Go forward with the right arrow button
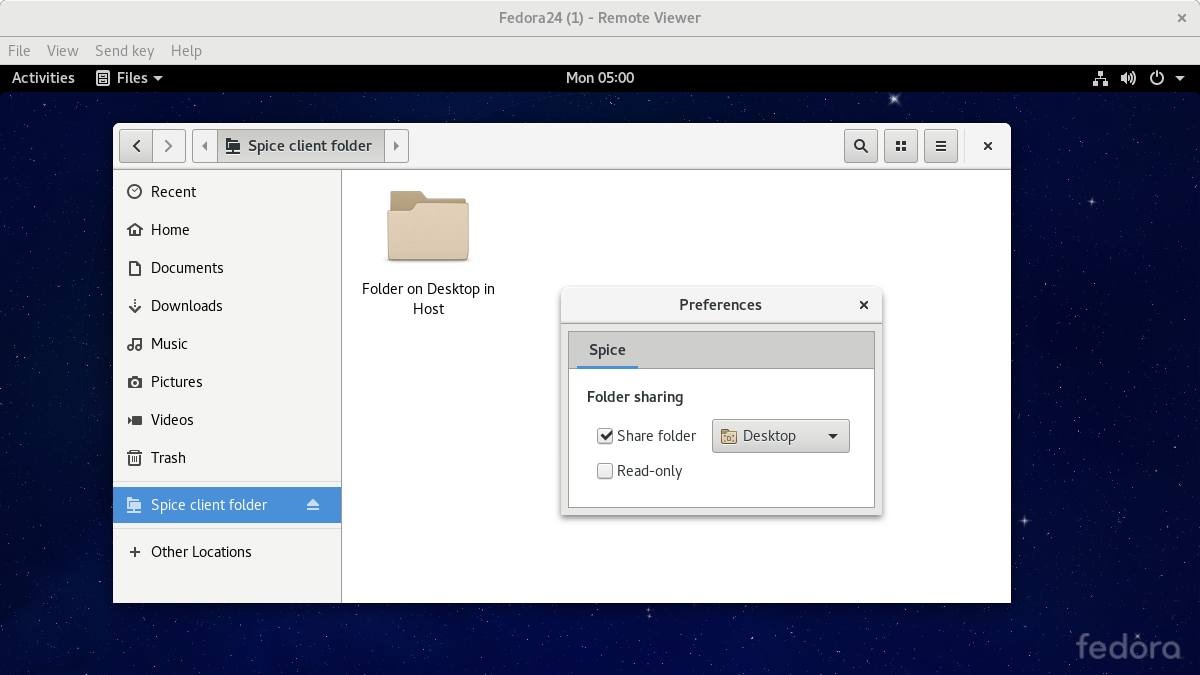The image size is (1200, 675). pyautogui.click(x=169, y=146)
